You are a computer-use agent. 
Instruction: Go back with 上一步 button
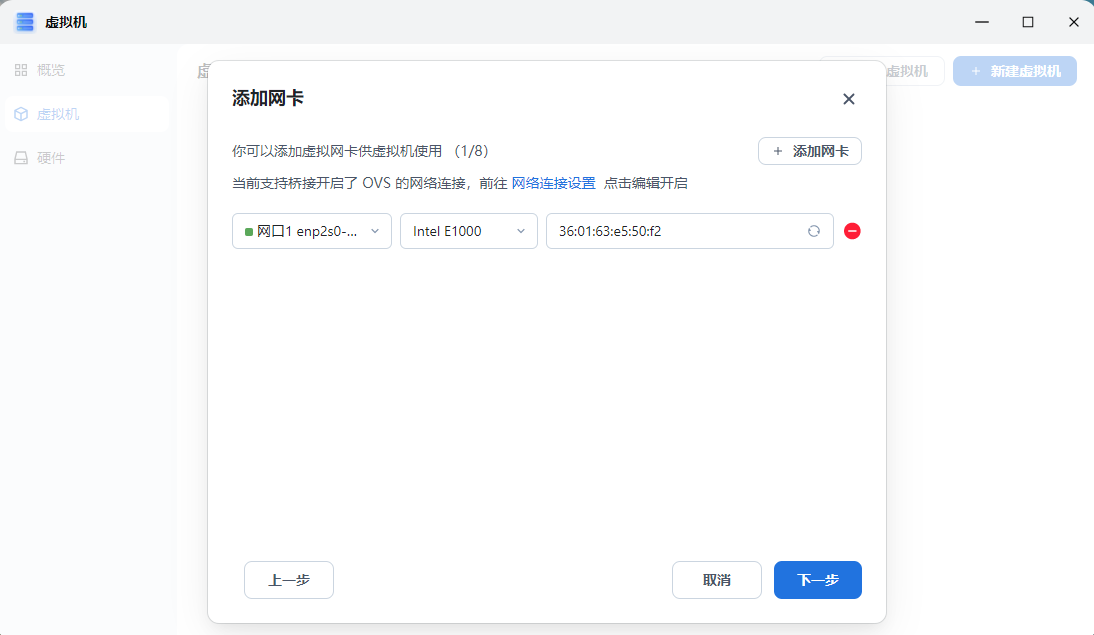(289, 580)
